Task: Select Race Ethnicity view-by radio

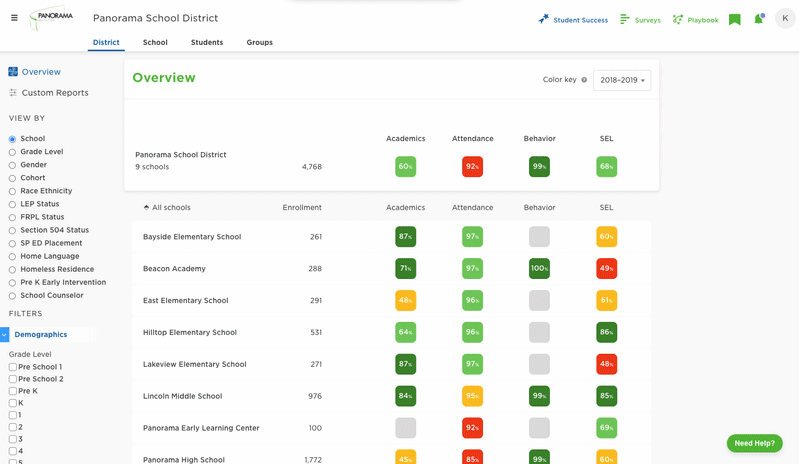Action: click(12, 192)
